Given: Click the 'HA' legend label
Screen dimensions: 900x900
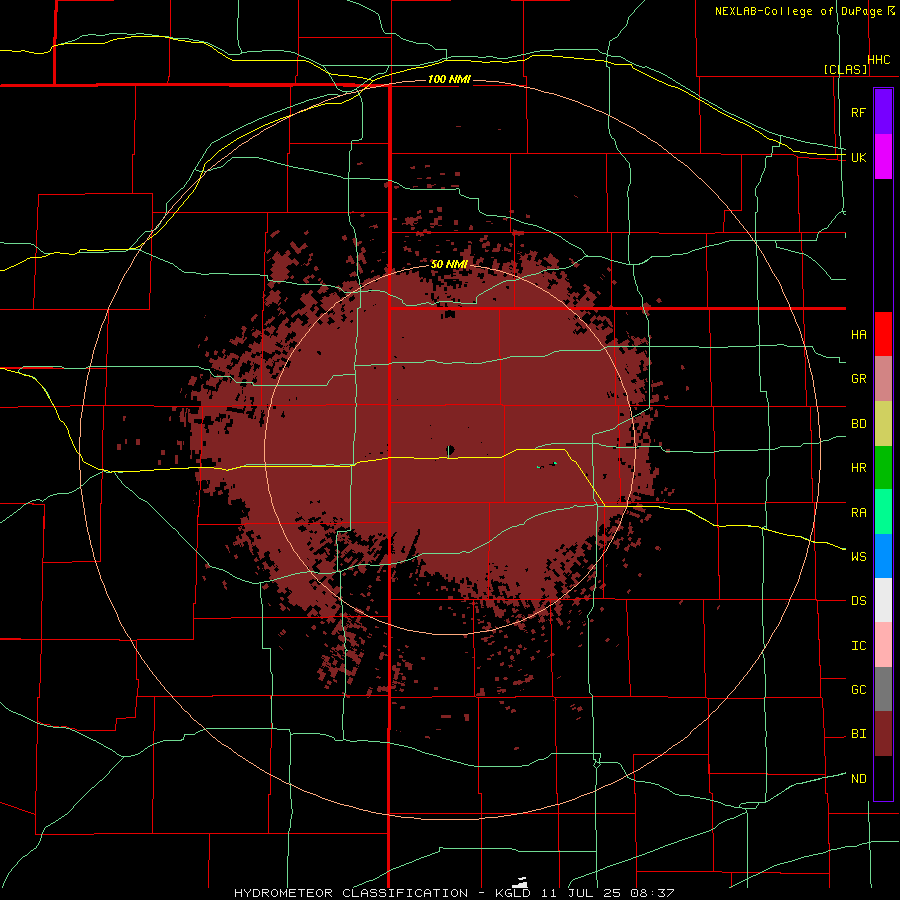Looking at the screenshot, I should point(858,334).
